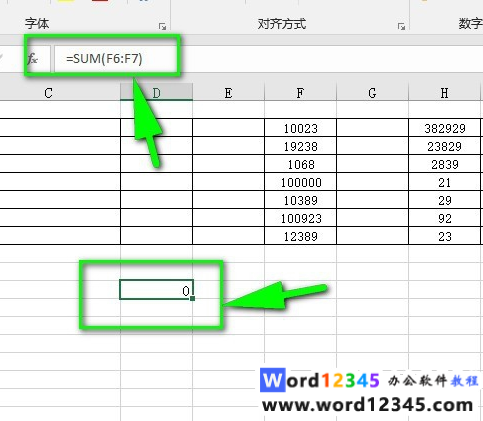The width and height of the screenshot is (483, 421).
Task: Click the cell with value 100923
Action: click(300, 218)
